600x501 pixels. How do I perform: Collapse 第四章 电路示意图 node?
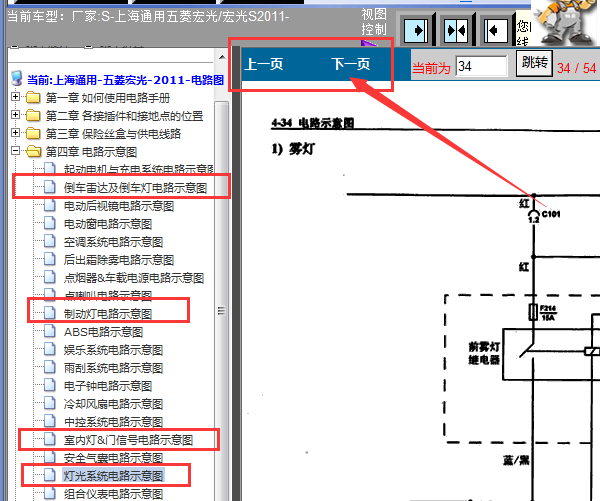pyautogui.click(x=15, y=150)
